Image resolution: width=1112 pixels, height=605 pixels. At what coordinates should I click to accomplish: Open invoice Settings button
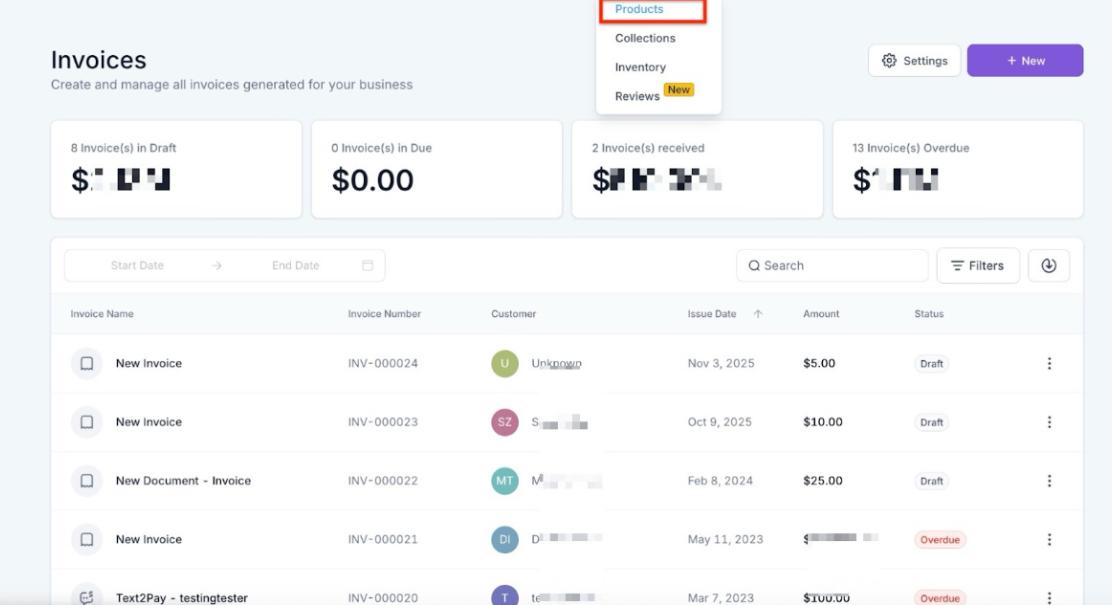tap(914, 61)
